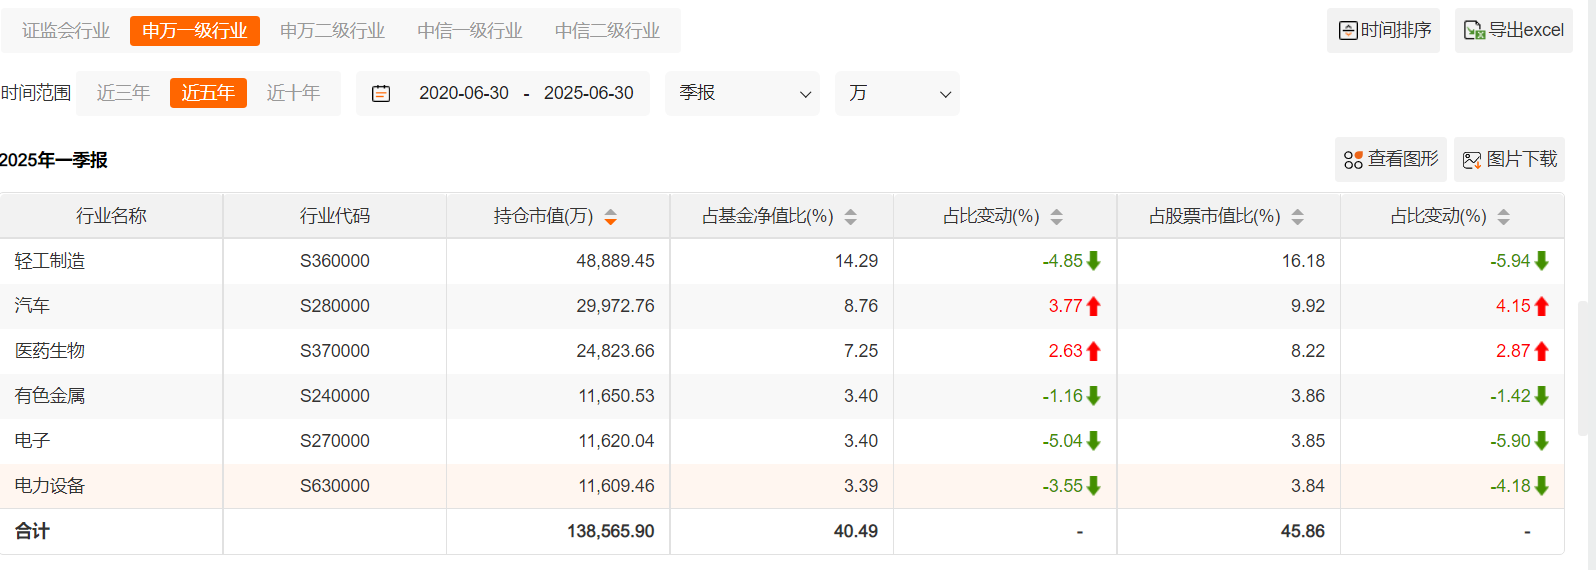
Task: Click industry code S270000
Action: [335, 441]
